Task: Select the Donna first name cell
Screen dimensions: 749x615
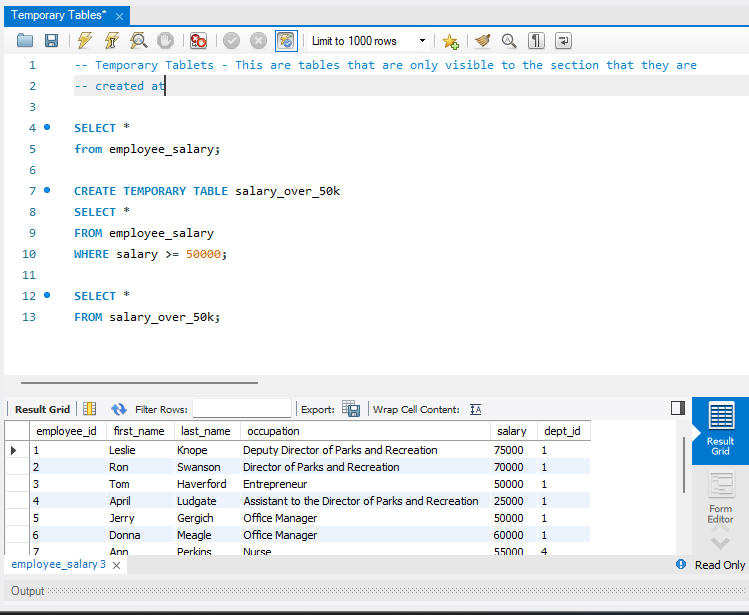Action: [140, 535]
